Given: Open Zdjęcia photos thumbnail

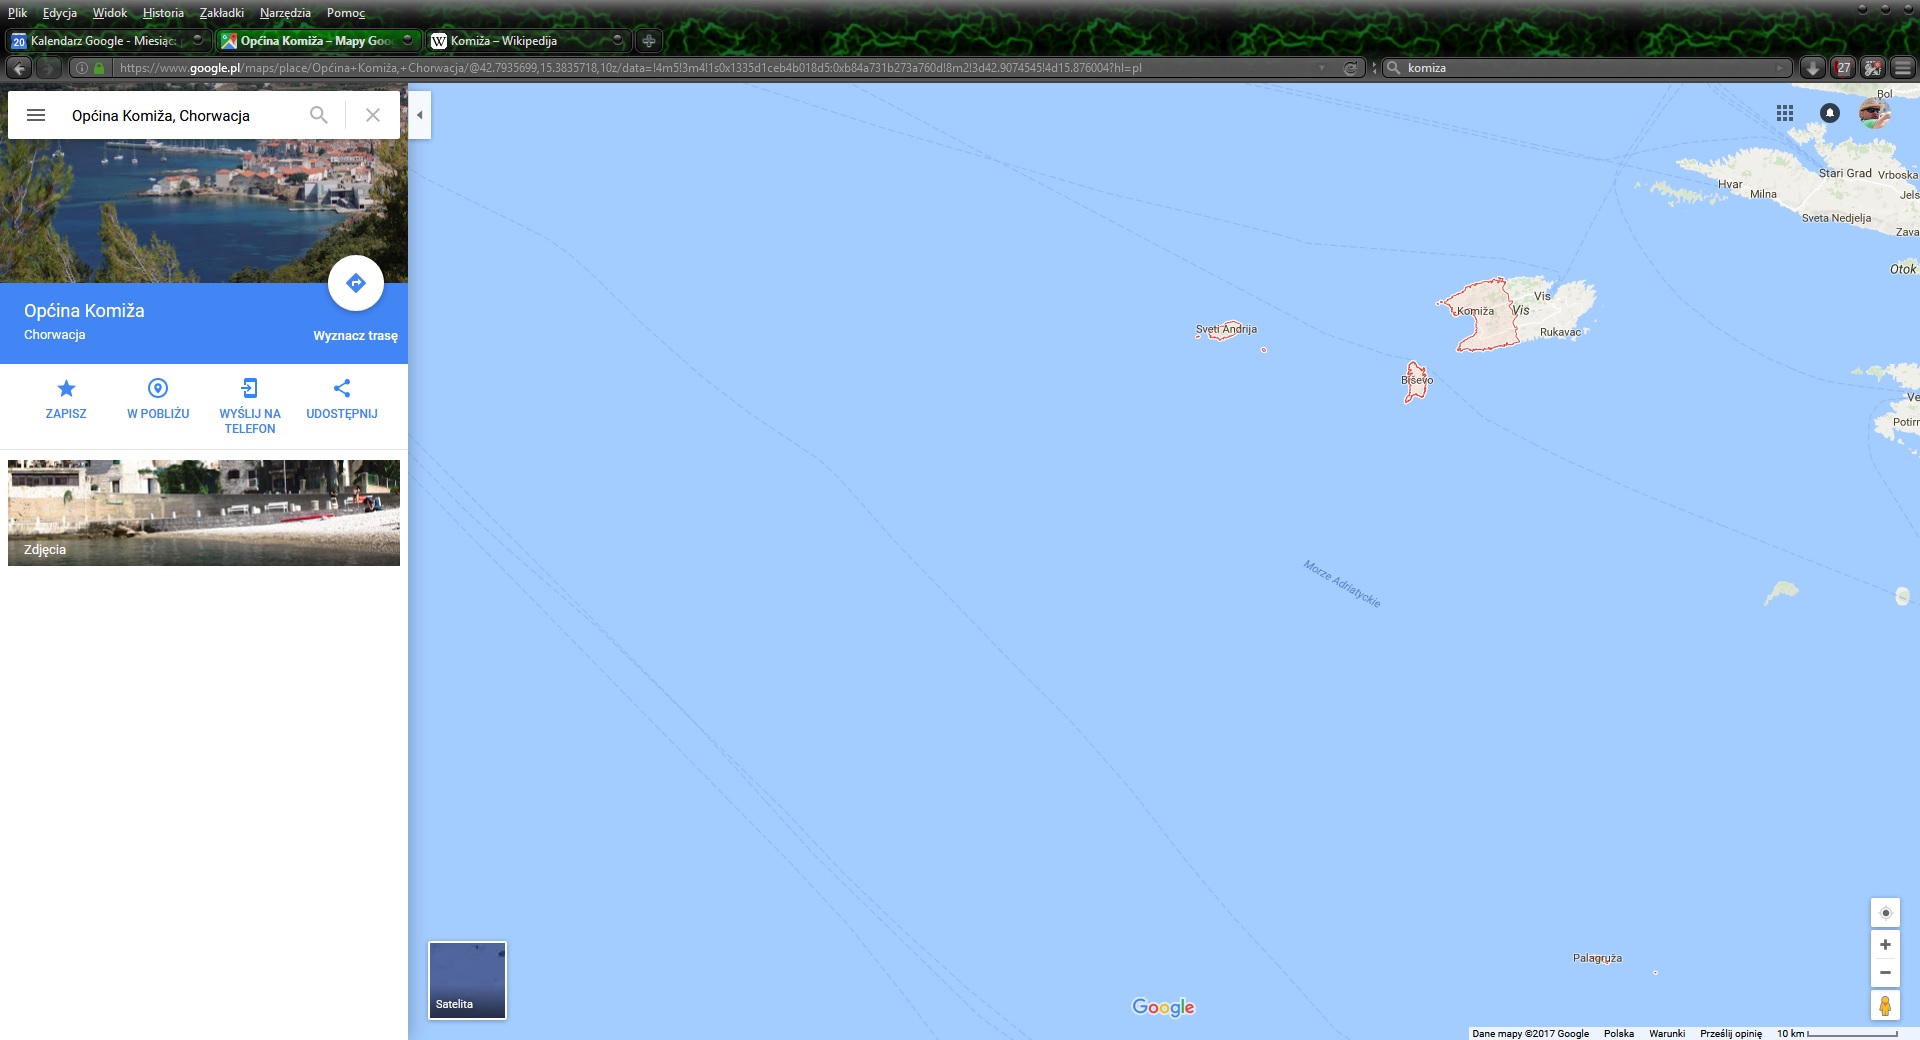Looking at the screenshot, I should [x=204, y=513].
